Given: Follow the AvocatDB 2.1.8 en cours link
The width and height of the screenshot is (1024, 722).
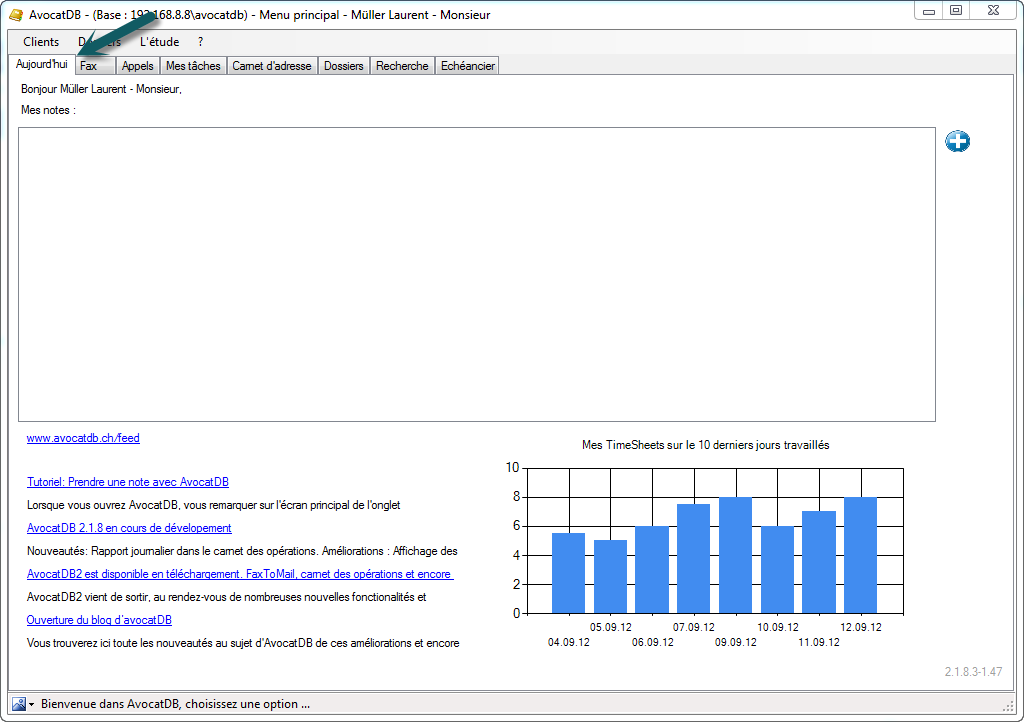Looking at the screenshot, I should tap(129, 528).
